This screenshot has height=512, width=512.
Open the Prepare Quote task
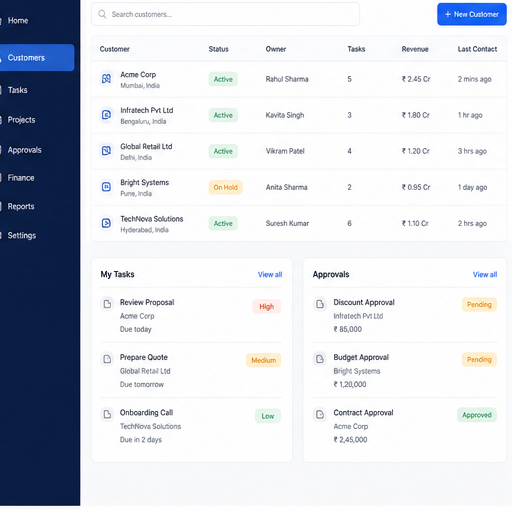[144, 357]
